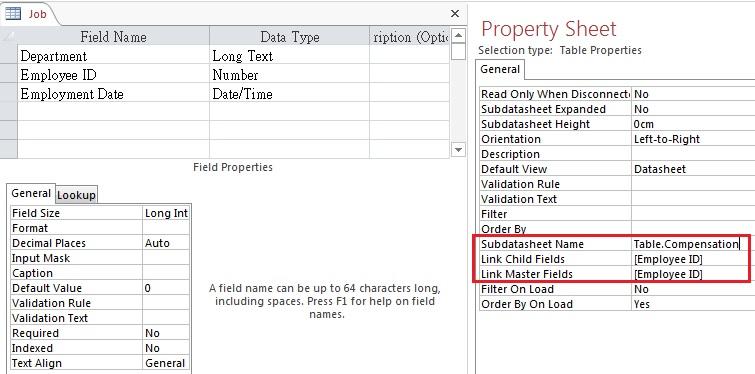The width and height of the screenshot is (755, 374).
Task: Click the field grid scroll up arrow
Action: 458,35
